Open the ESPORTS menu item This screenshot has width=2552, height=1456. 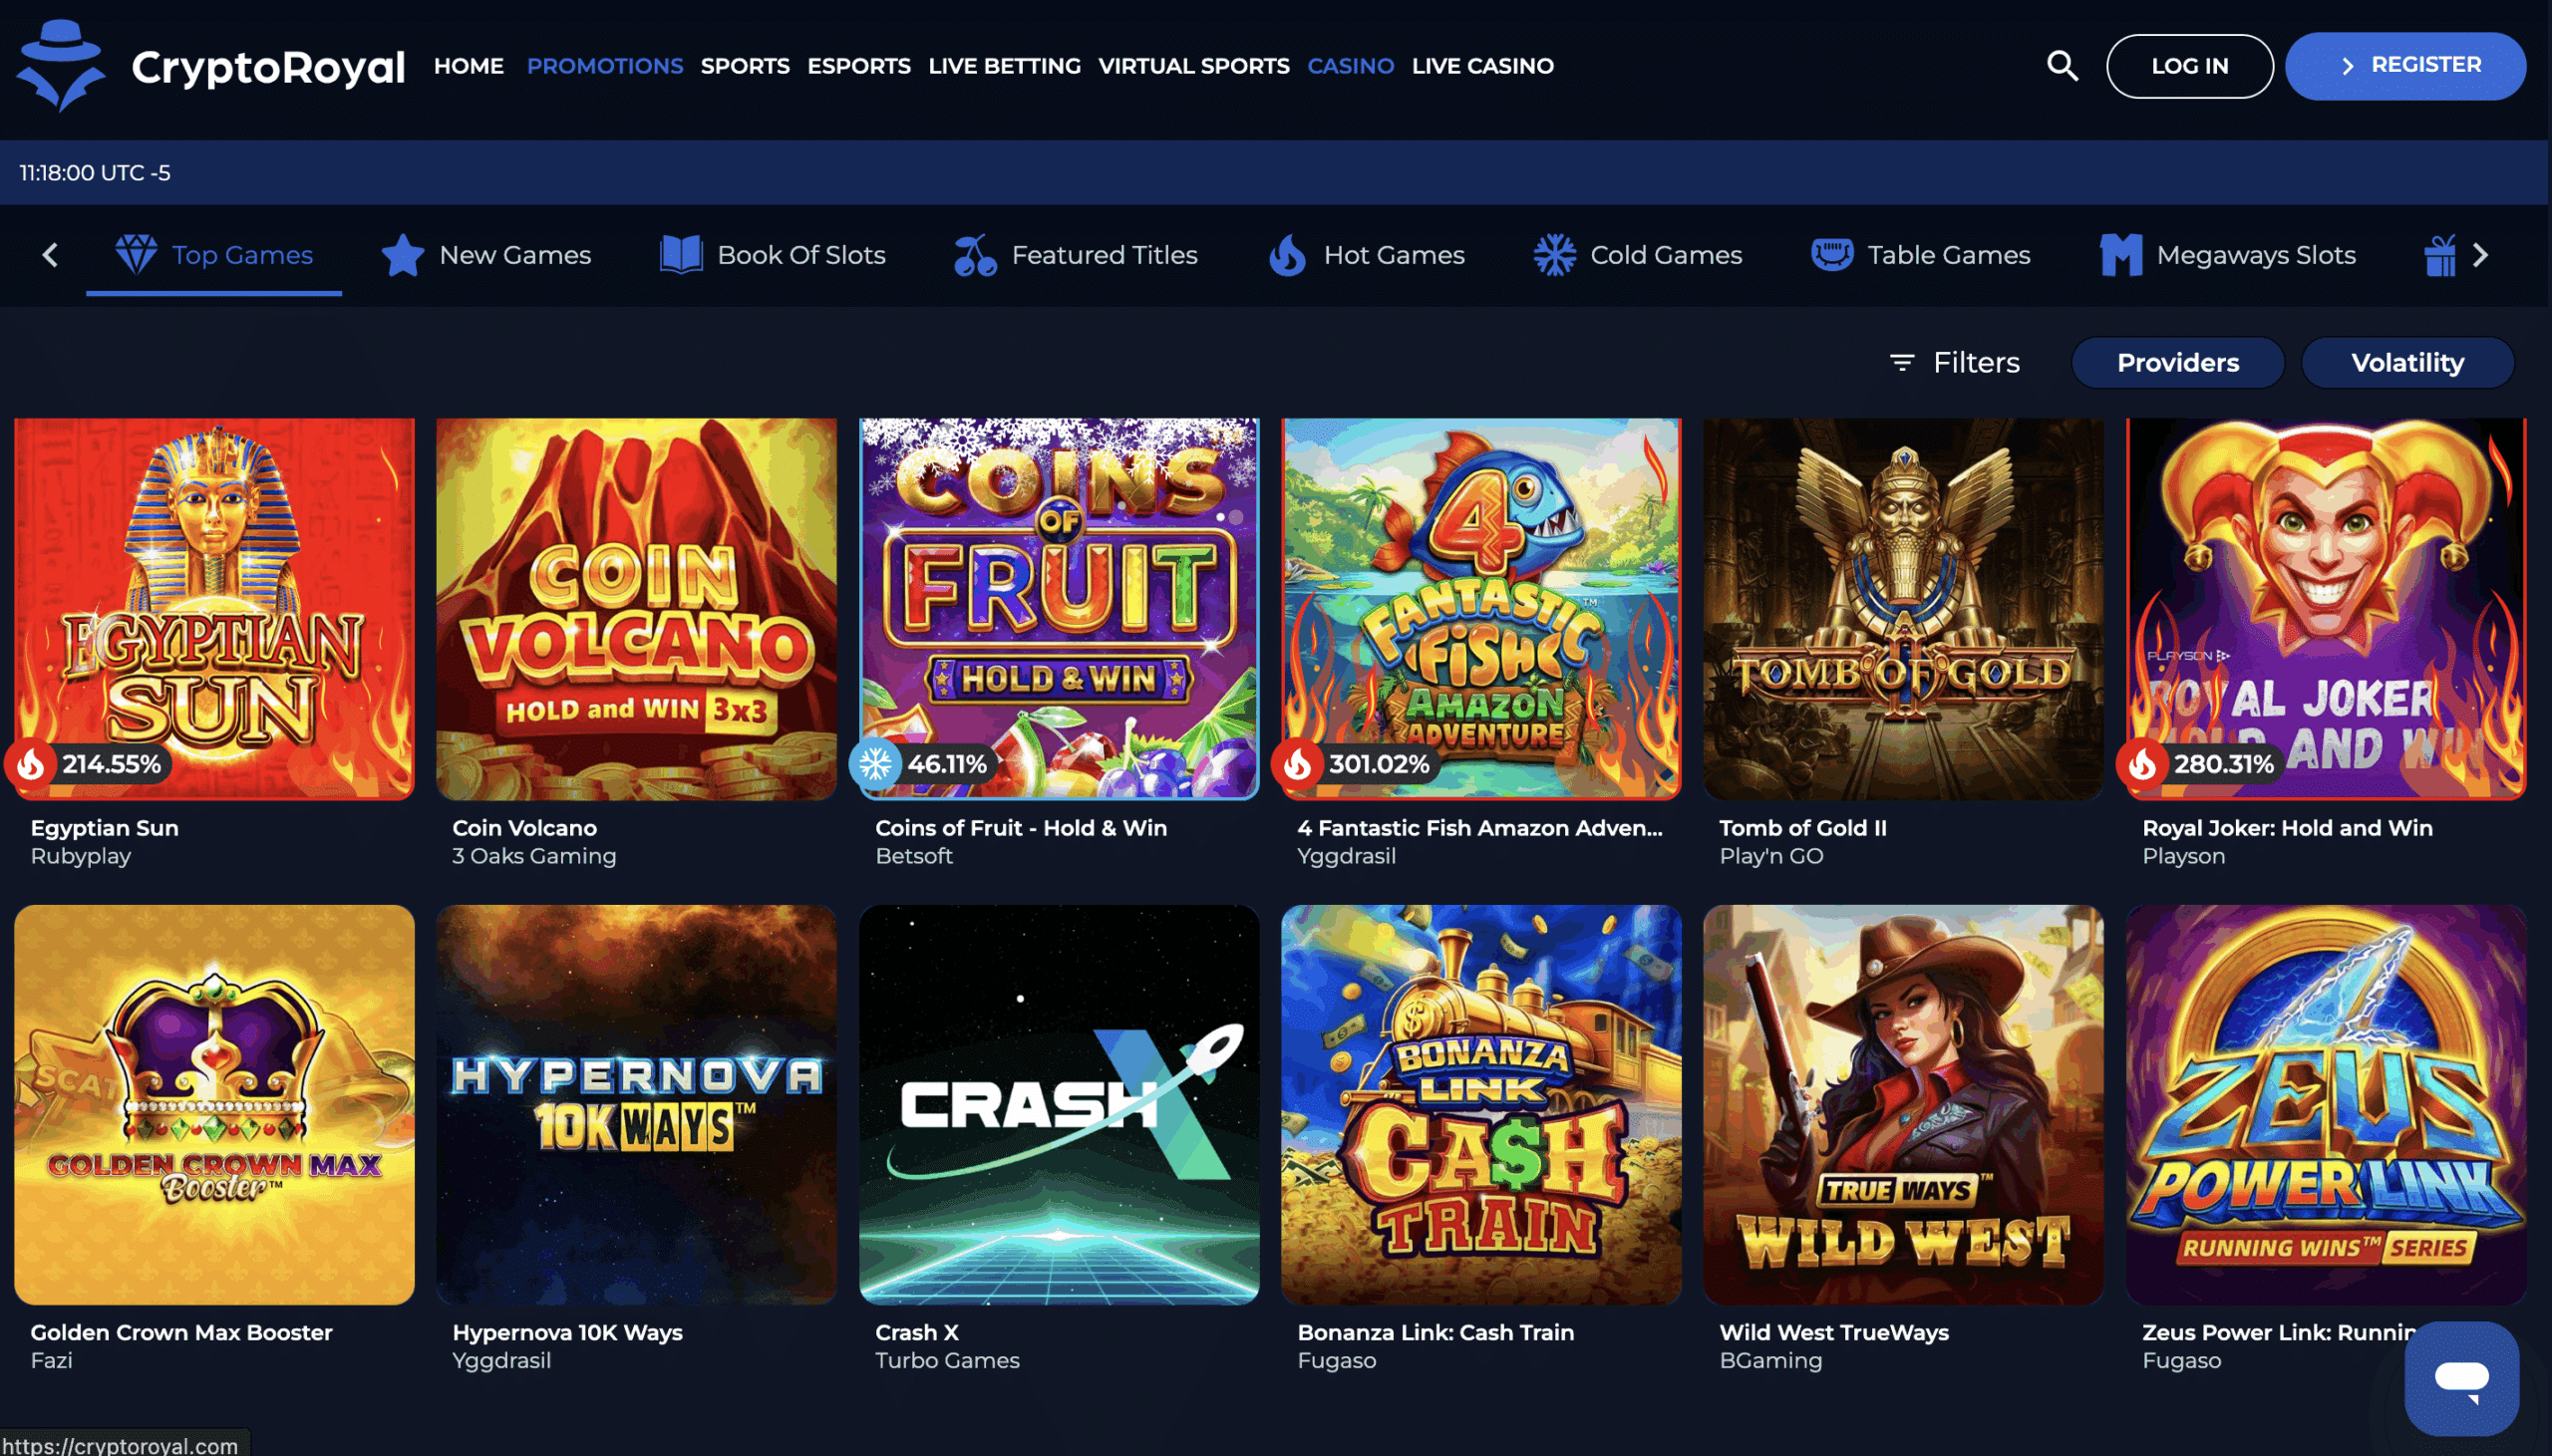(x=859, y=66)
